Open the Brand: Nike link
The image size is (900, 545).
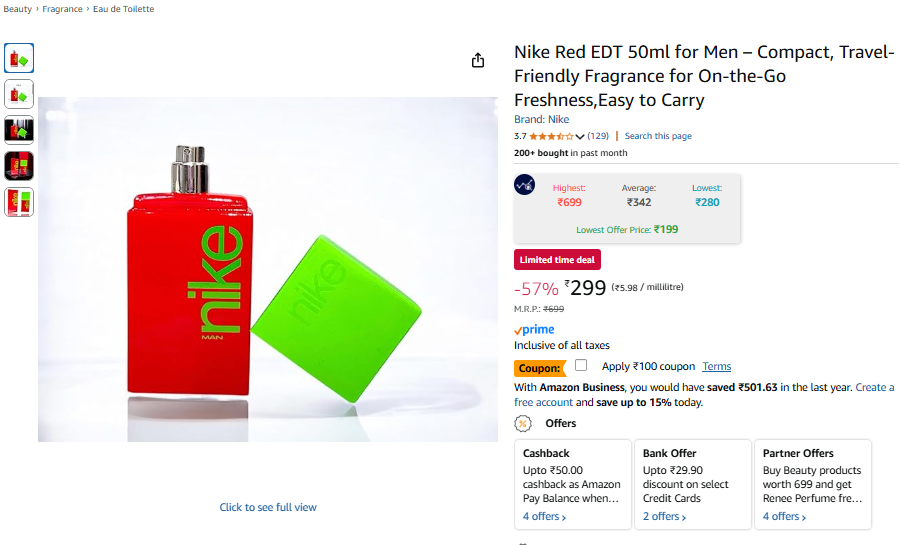point(541,120)
